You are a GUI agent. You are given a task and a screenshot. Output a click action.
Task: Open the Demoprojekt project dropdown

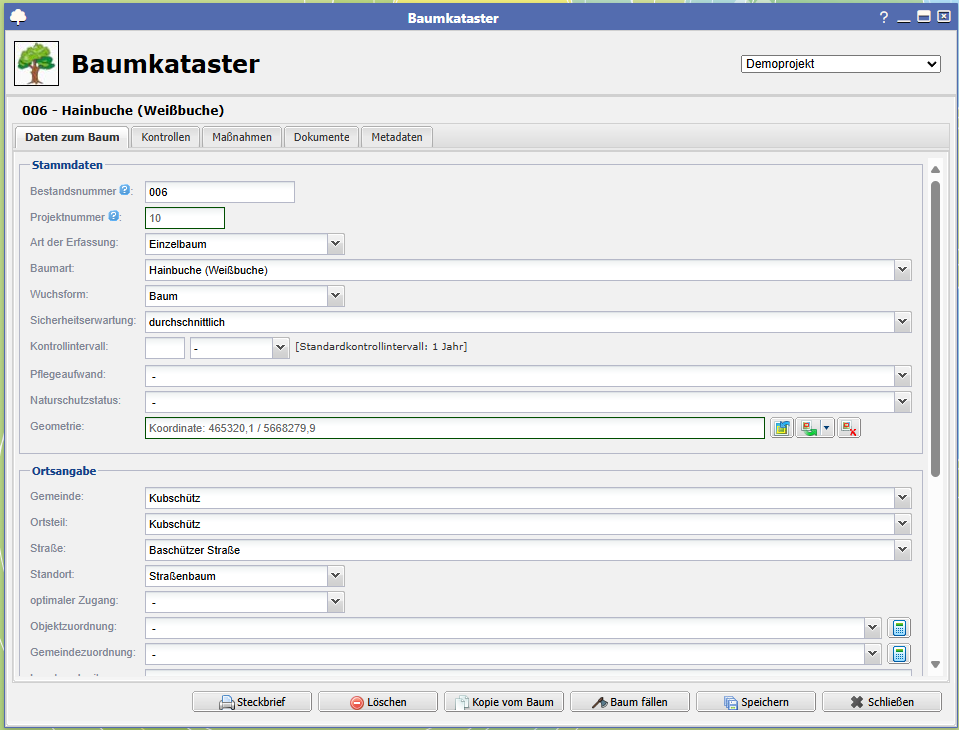click(840, 64)
